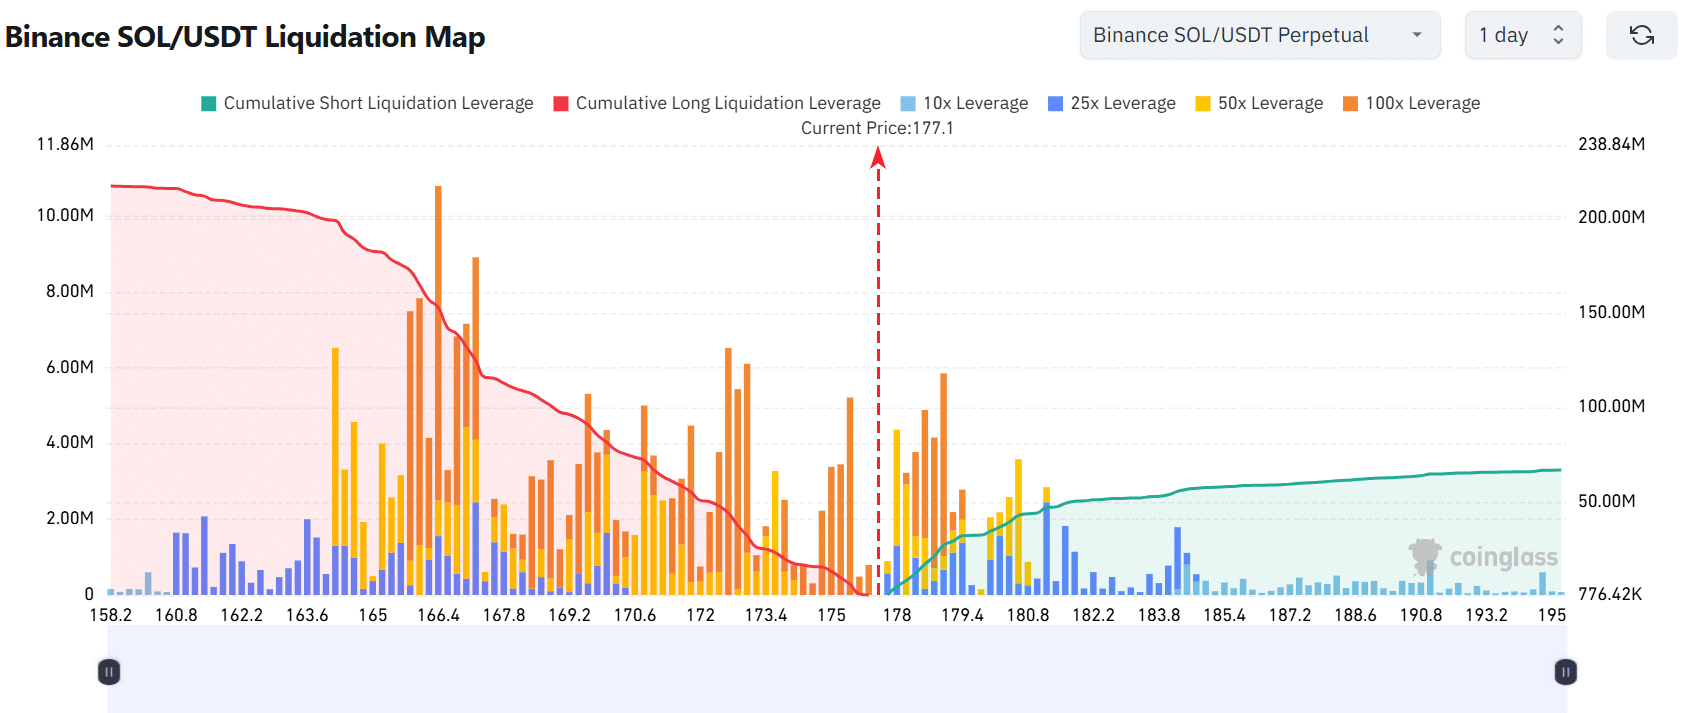Click the 158.2 x-axis price label
Viewport: 1688px width, 713px height.
coord(111,615)
